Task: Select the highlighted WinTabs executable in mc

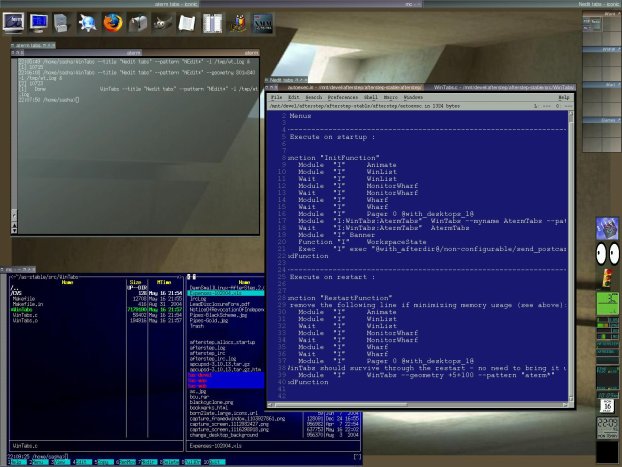Action: pyautogui.click(x=22, y=309)
